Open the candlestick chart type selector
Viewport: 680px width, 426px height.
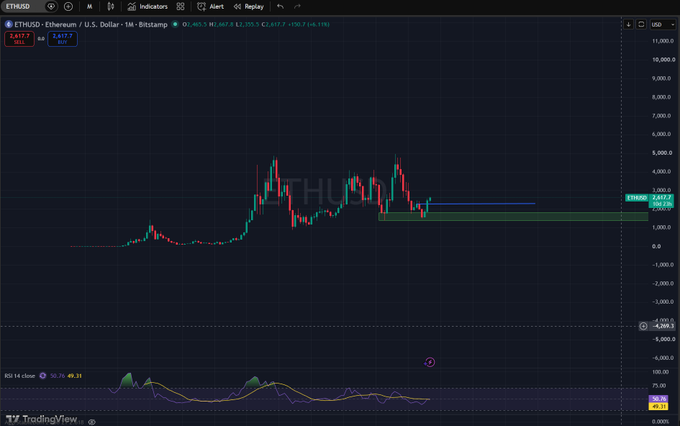coord(111,7)
